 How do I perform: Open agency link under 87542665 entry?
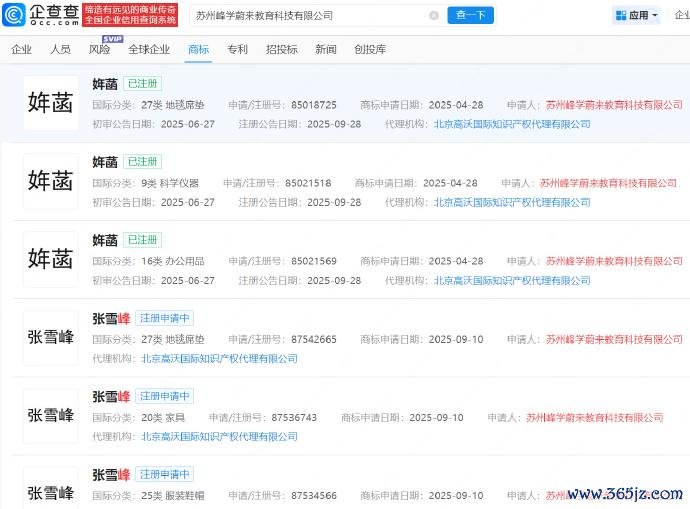coord(219,359)
